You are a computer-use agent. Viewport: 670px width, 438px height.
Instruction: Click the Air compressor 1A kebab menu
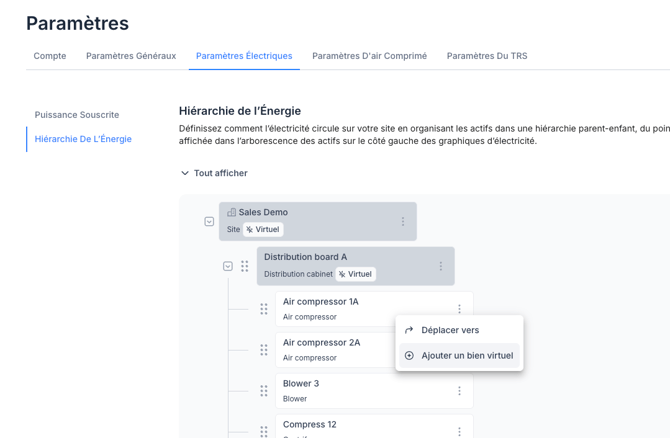459,309
